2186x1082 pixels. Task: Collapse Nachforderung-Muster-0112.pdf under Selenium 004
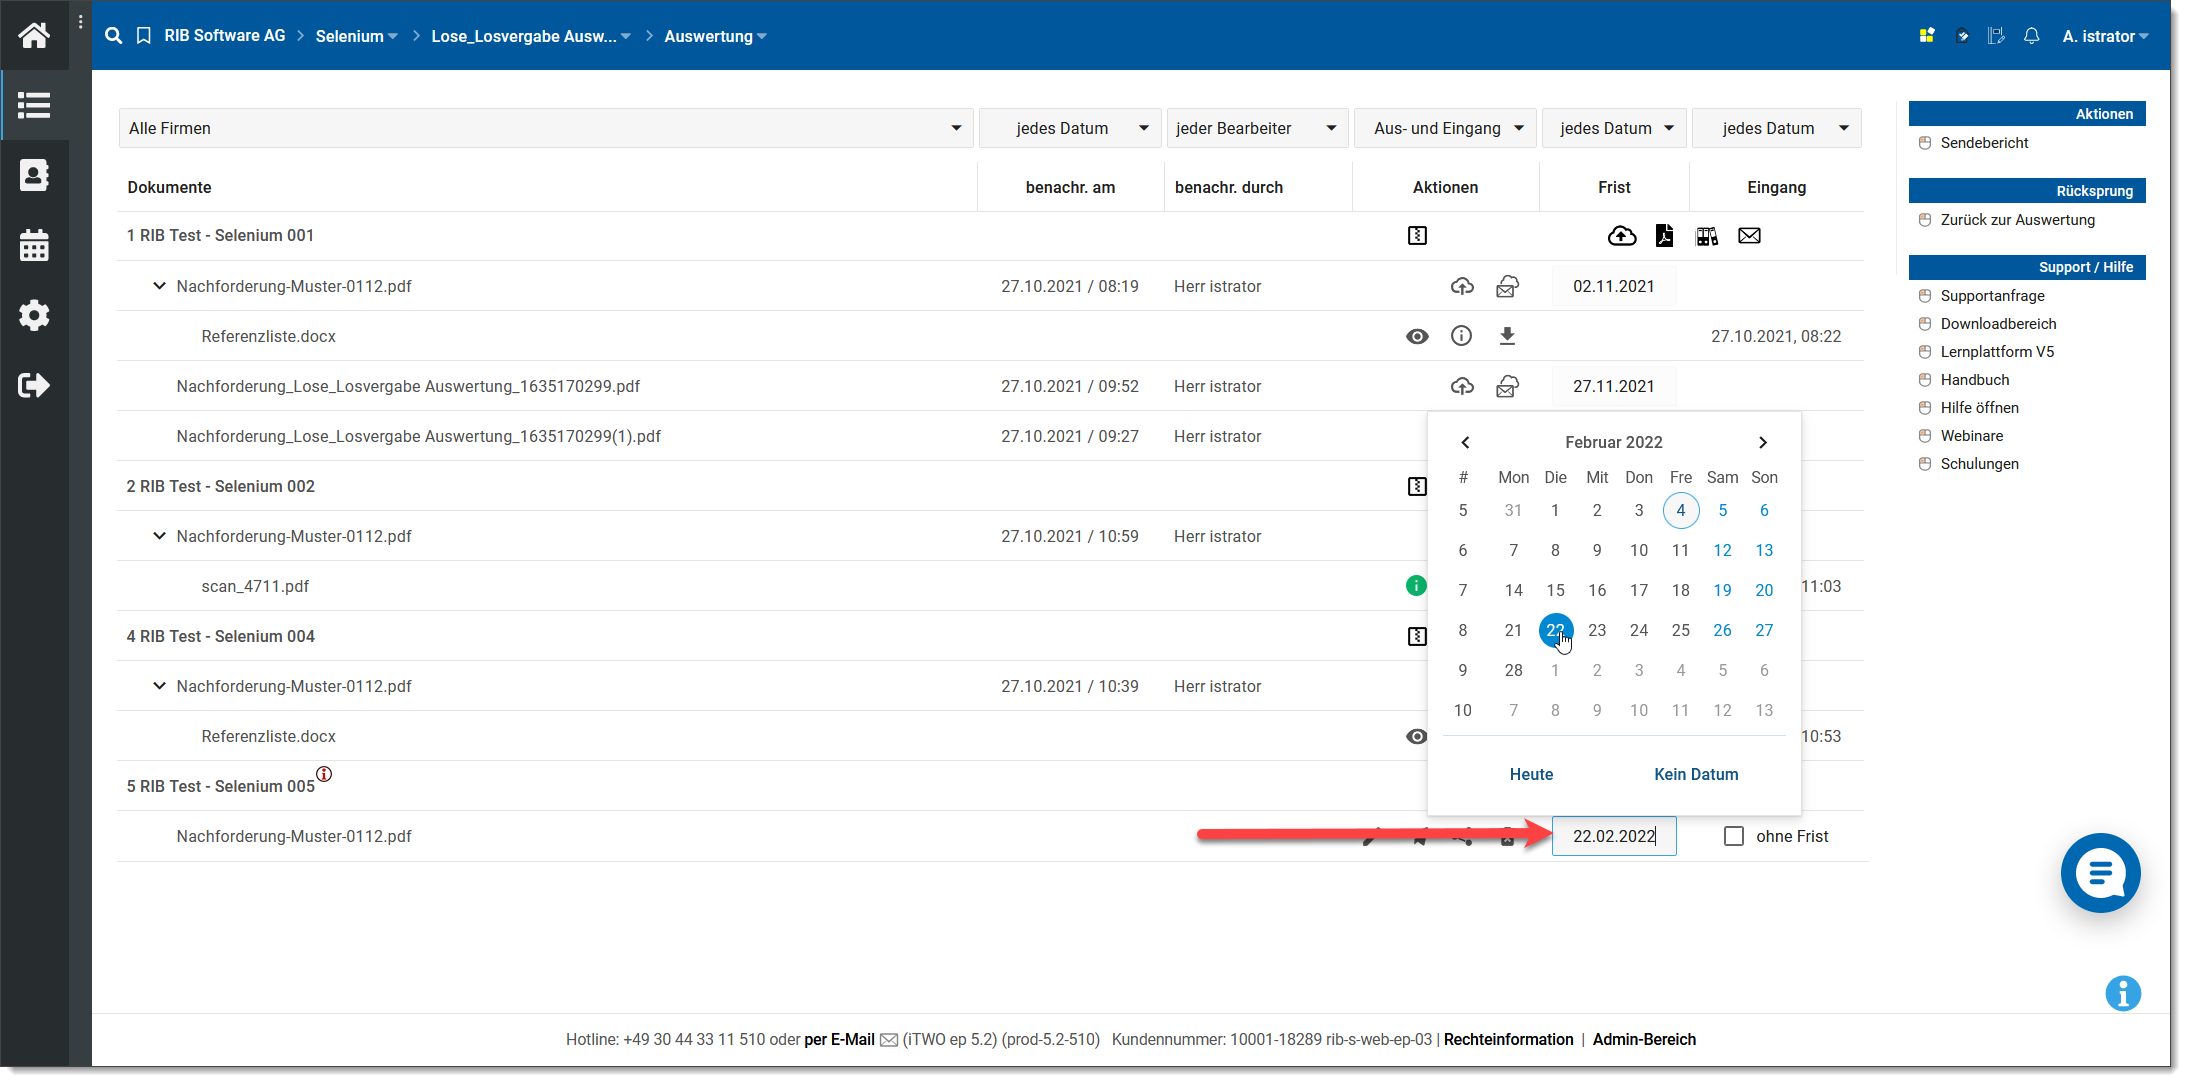click(159, 686)
